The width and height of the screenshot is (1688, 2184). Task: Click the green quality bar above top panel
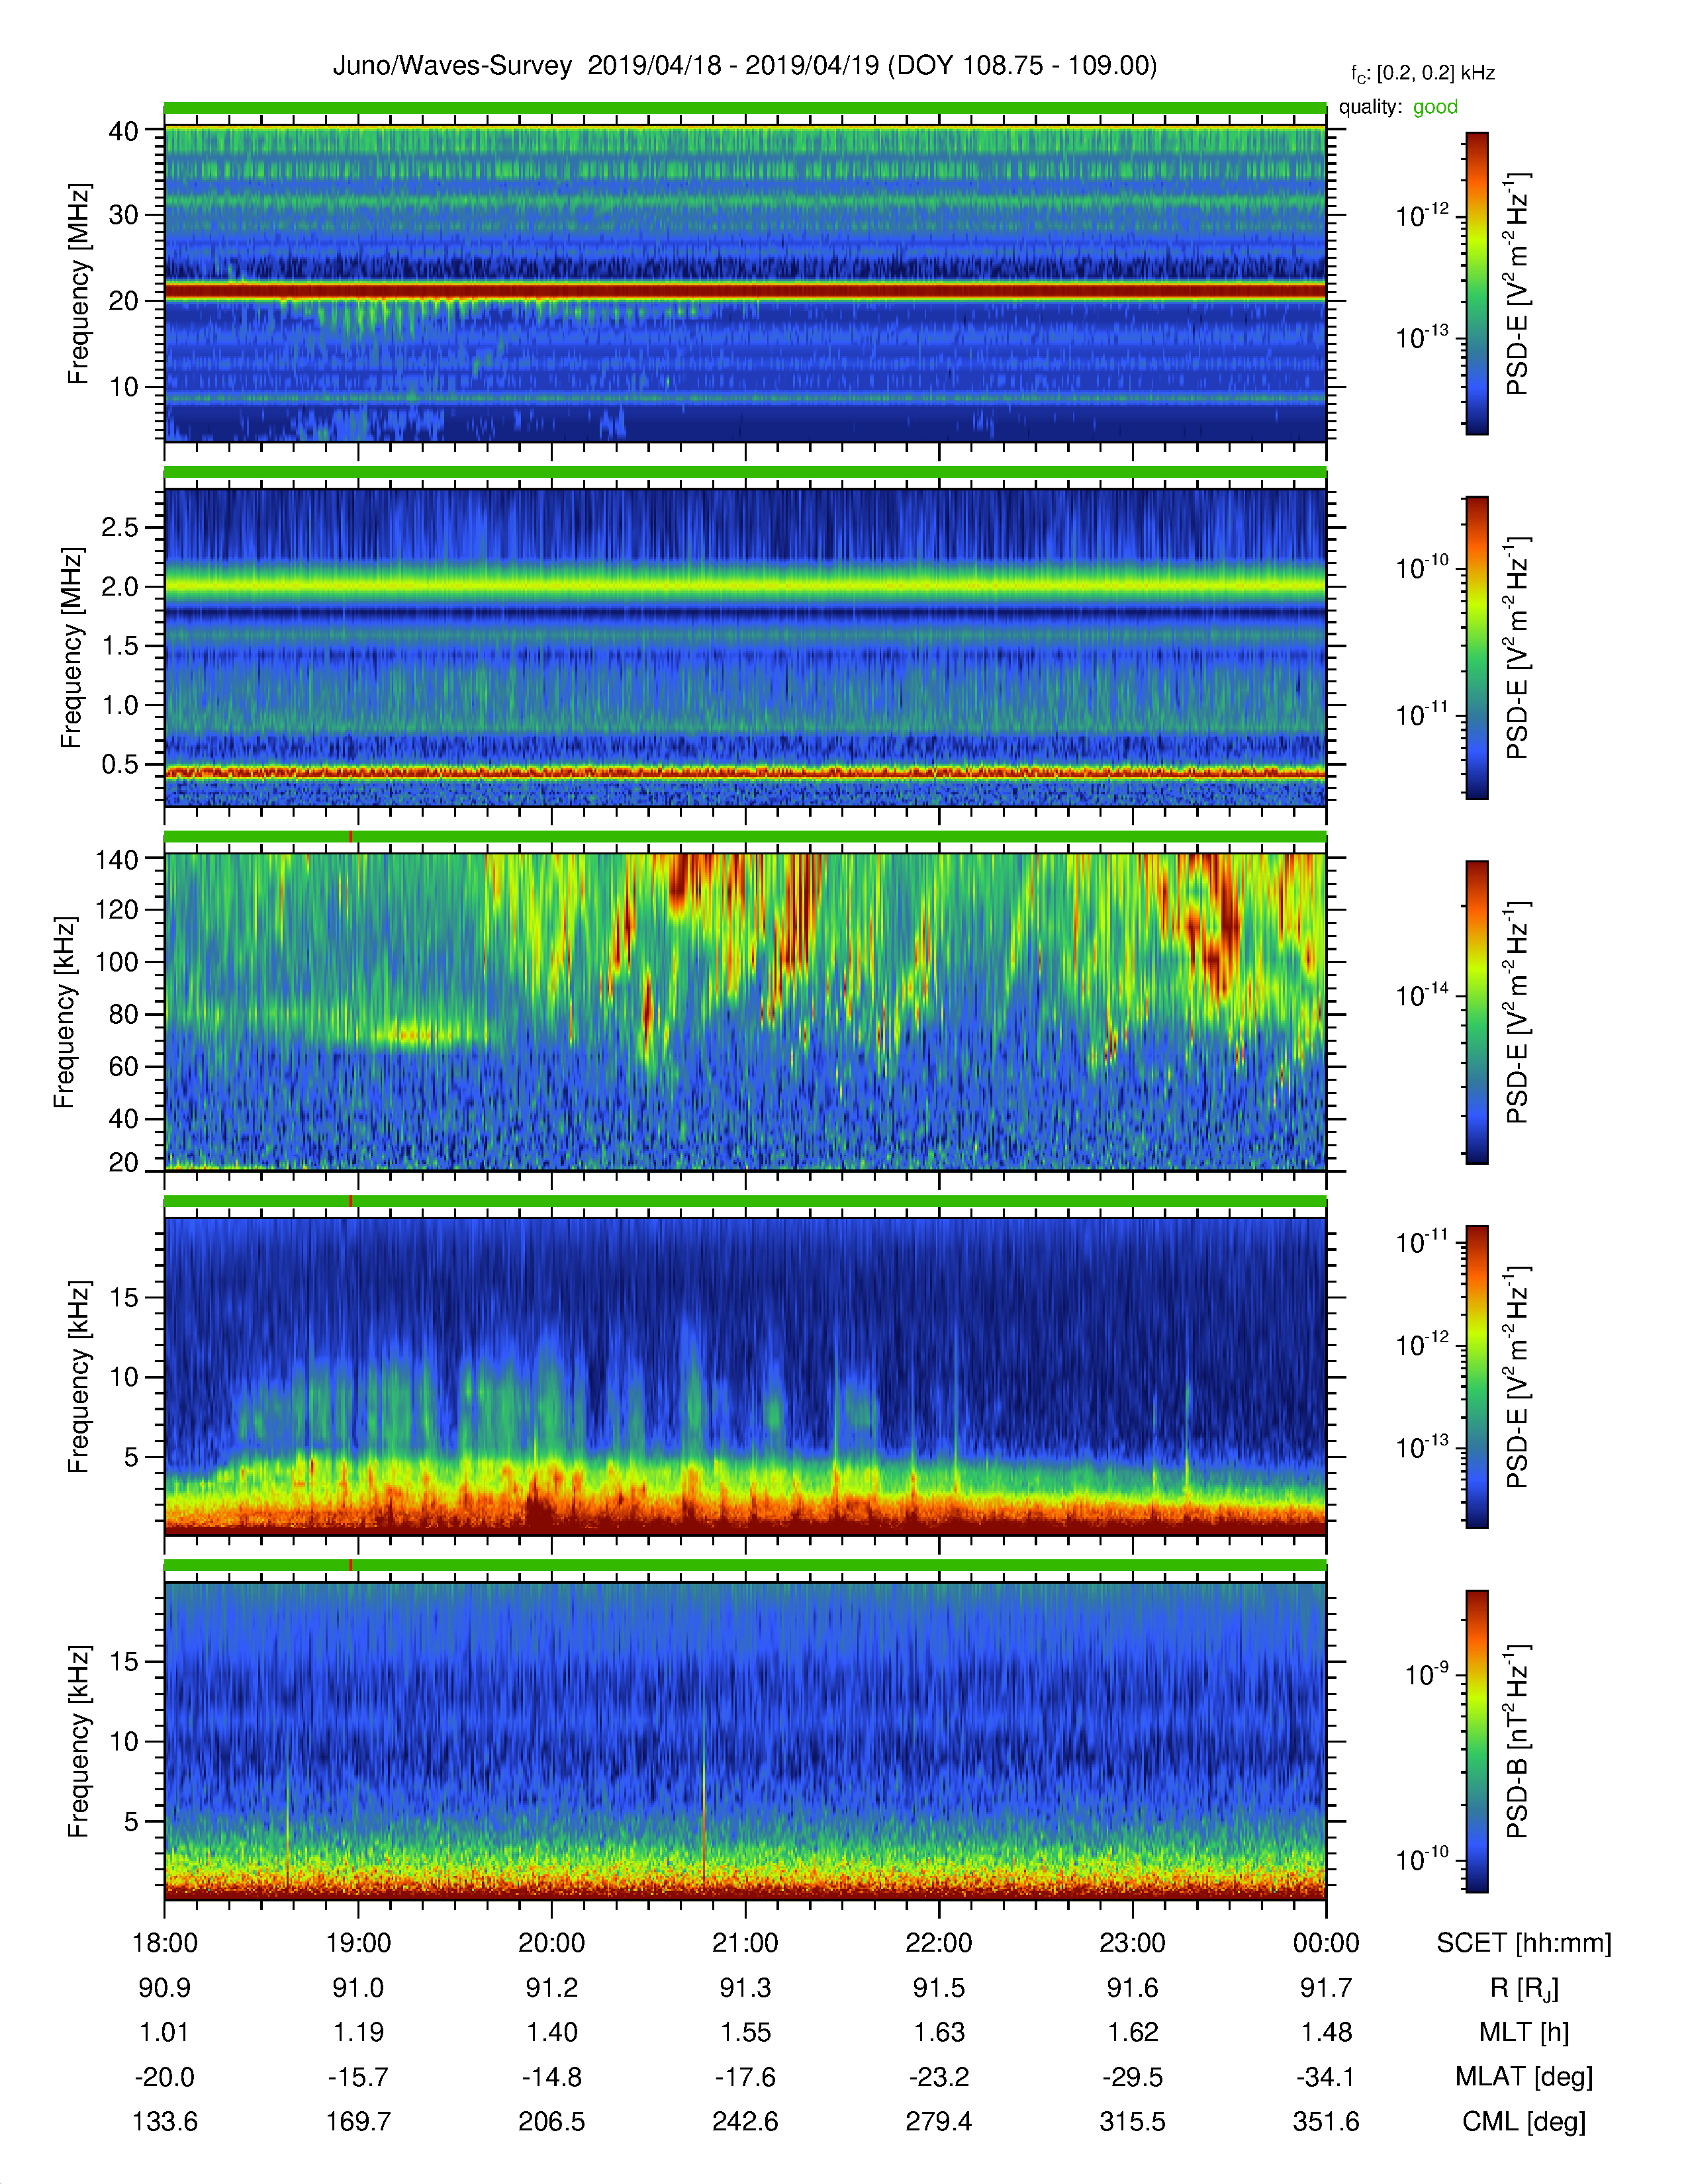click(745, 108)
